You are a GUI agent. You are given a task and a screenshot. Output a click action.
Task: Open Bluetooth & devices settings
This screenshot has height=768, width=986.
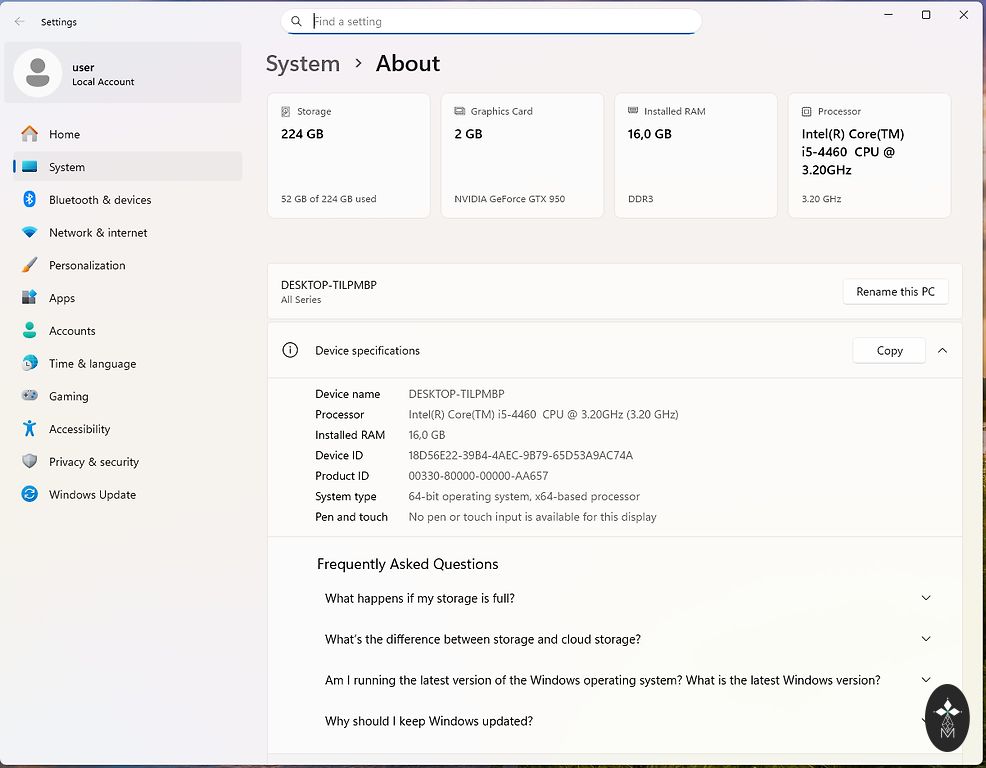100,200
